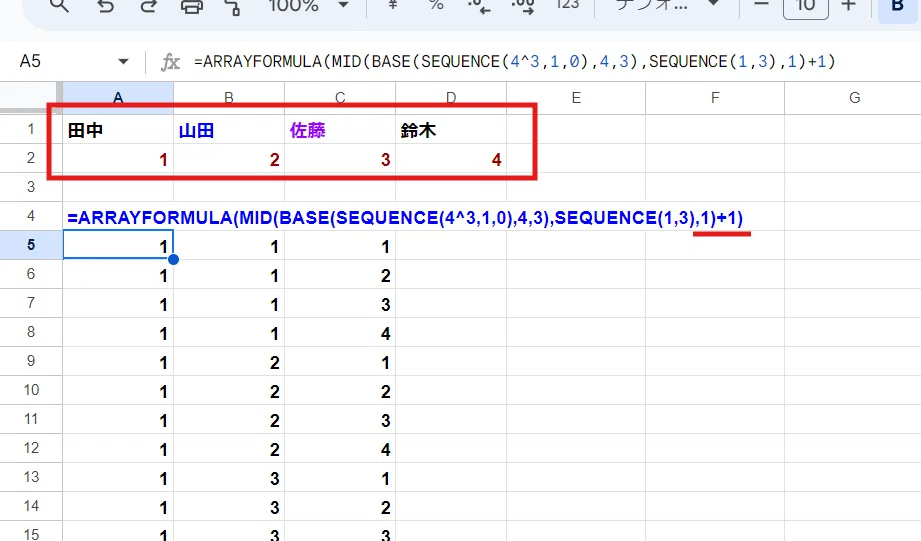Select row 14 header
This screenshot has height=541, width=921.
tap(31, 506)
